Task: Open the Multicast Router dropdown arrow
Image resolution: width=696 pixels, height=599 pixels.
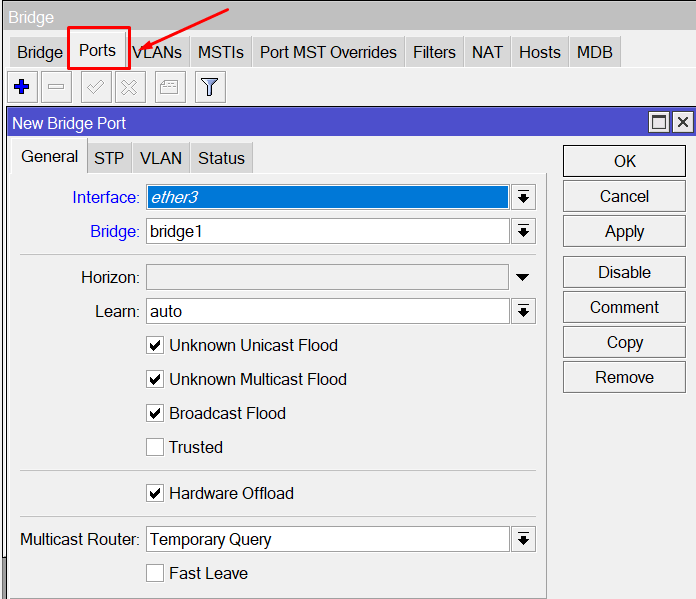Action: 523,539
